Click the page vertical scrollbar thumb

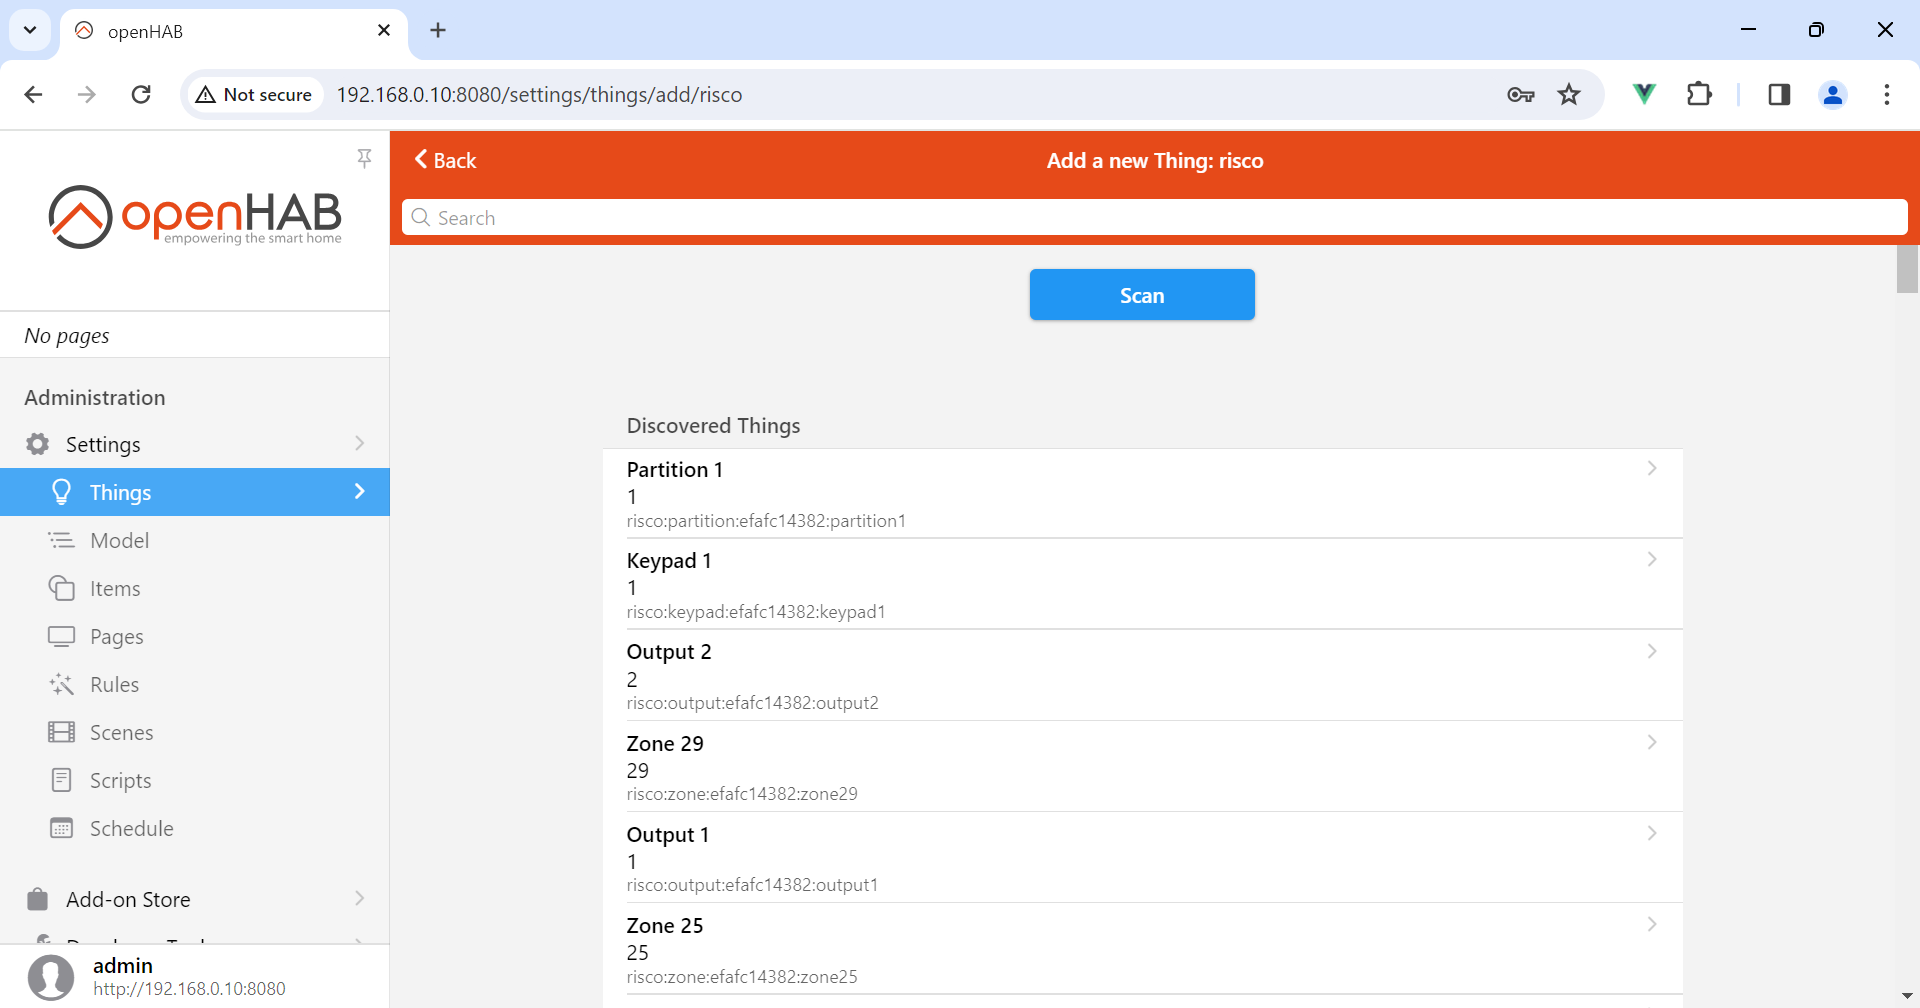[1907, 269]
